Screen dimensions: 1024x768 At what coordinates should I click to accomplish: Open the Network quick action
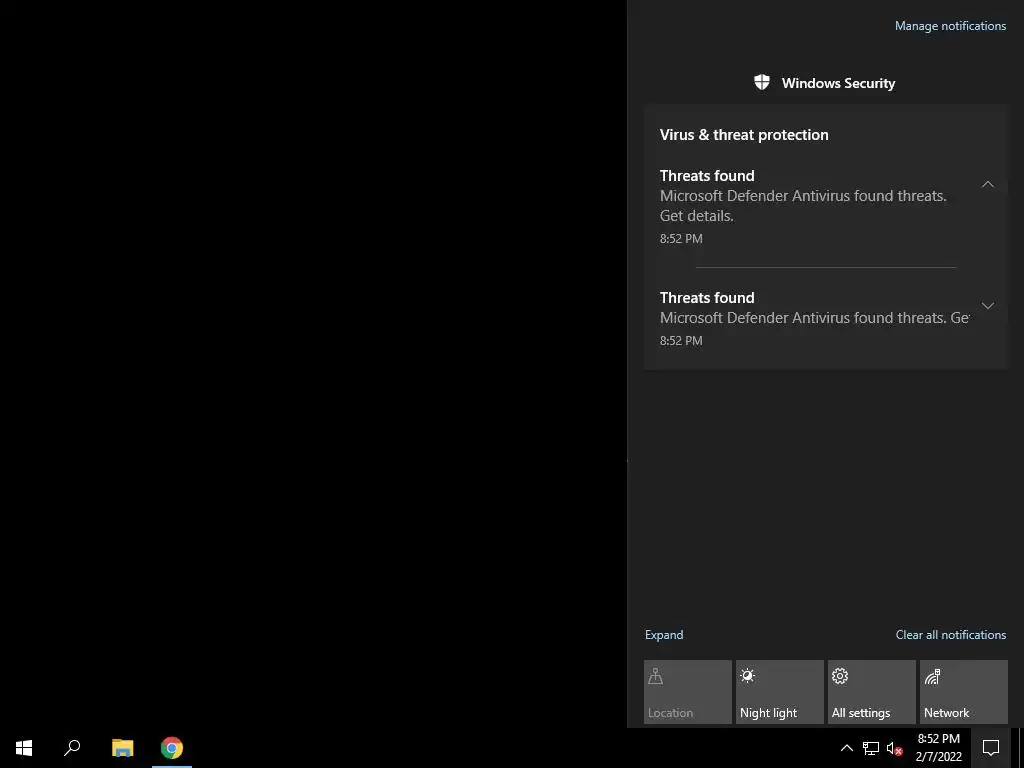click(964, 692)
